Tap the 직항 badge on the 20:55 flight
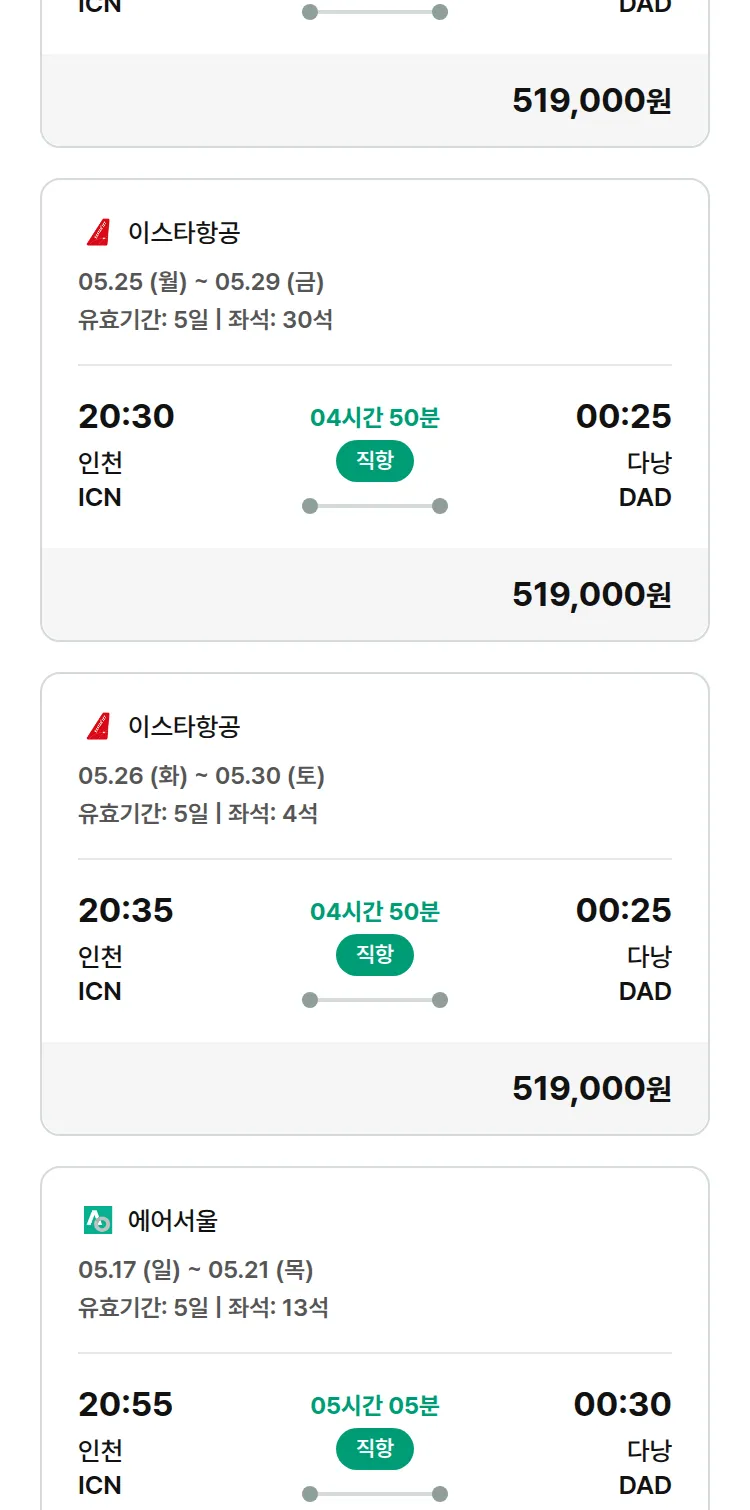750x1510 pixels. click(374, 1449)
